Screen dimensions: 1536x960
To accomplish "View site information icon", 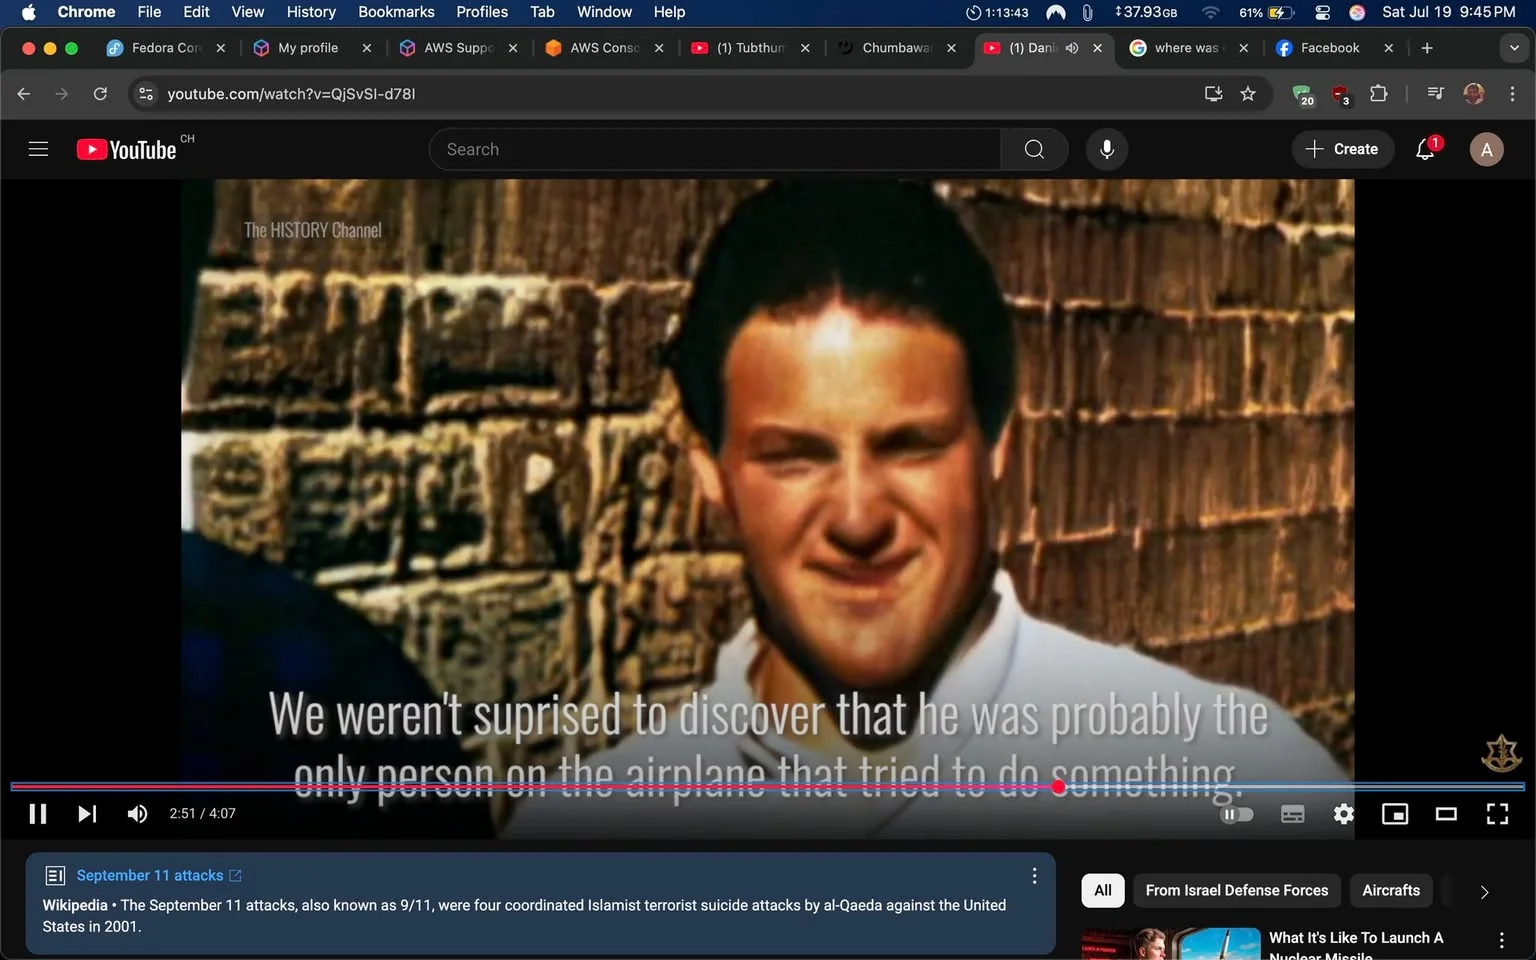I will click(146, 93).
